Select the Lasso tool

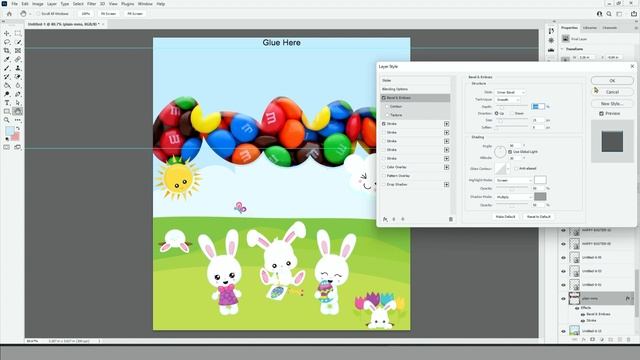click(x=7, y=42)
